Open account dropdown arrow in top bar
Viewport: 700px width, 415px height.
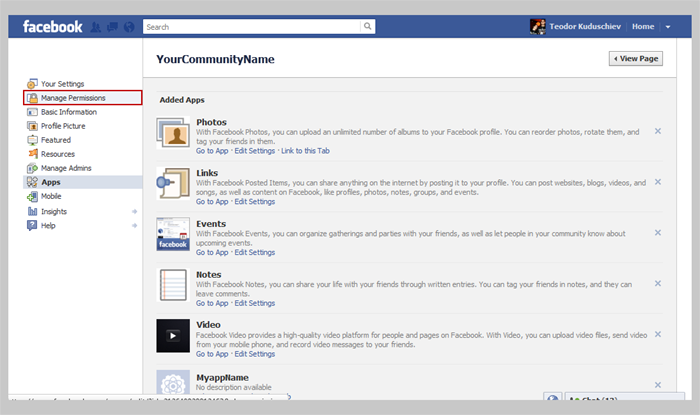pos(668,27)
